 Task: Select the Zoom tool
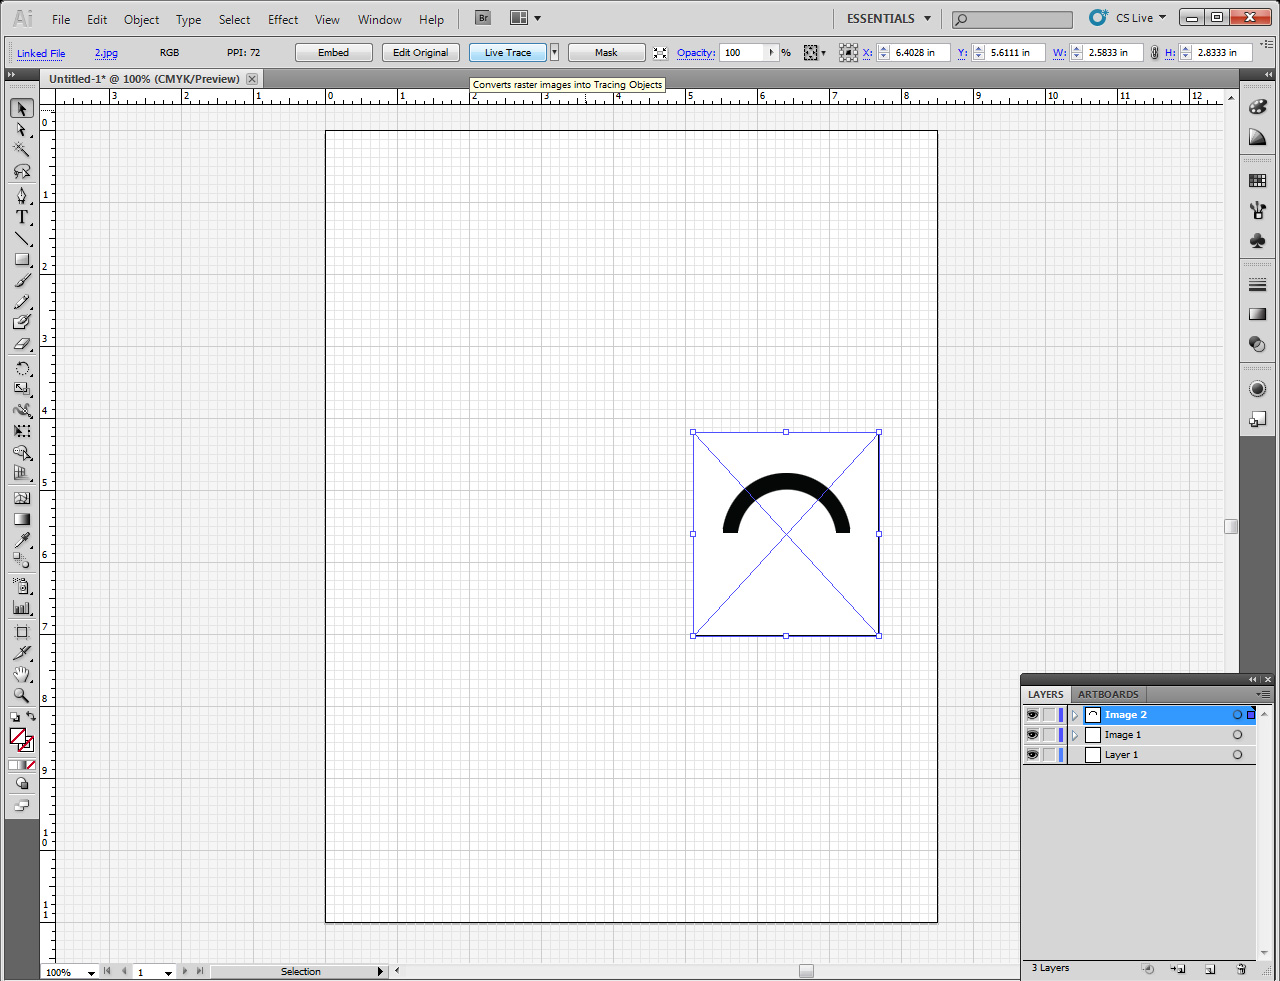tap(22, 695)
